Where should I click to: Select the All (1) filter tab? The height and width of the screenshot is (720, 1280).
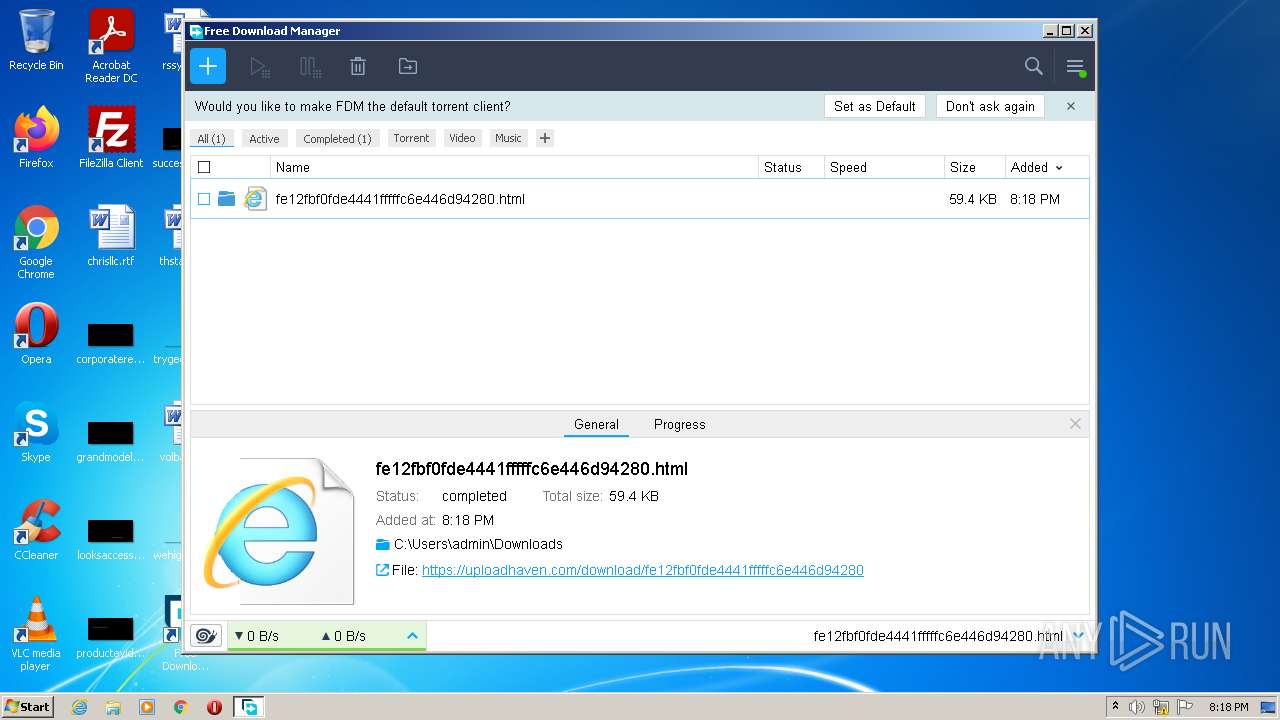click(211, 139)
